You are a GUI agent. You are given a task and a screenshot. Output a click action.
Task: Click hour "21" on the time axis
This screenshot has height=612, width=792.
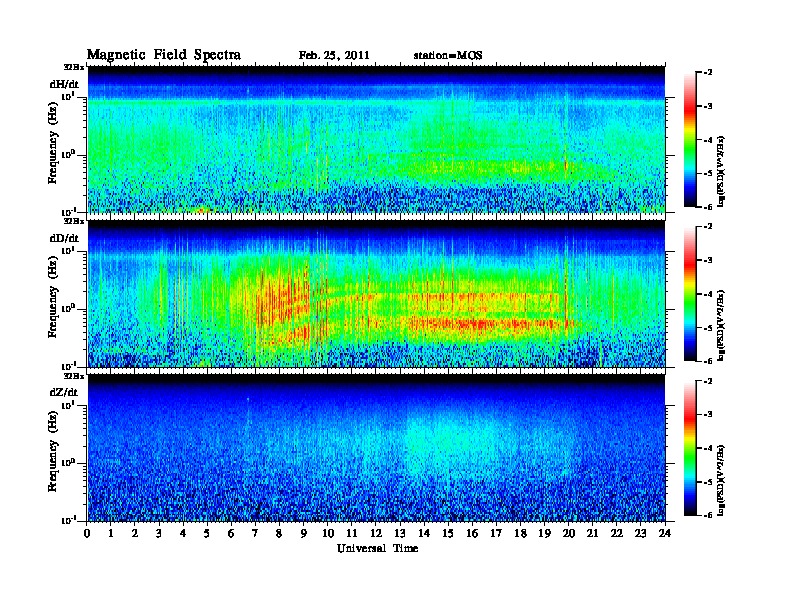click(592, 533)
